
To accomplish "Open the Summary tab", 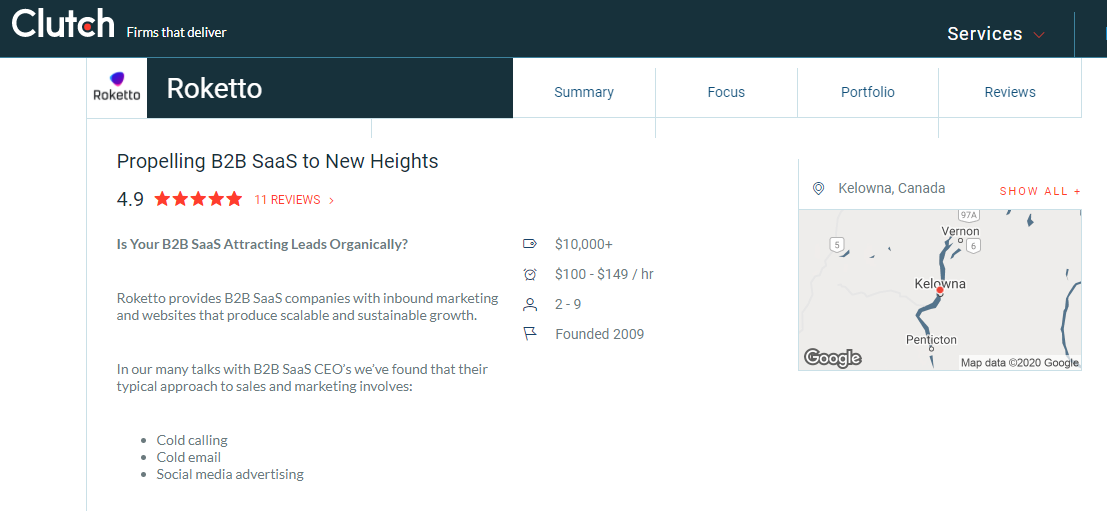I will 584,92.
